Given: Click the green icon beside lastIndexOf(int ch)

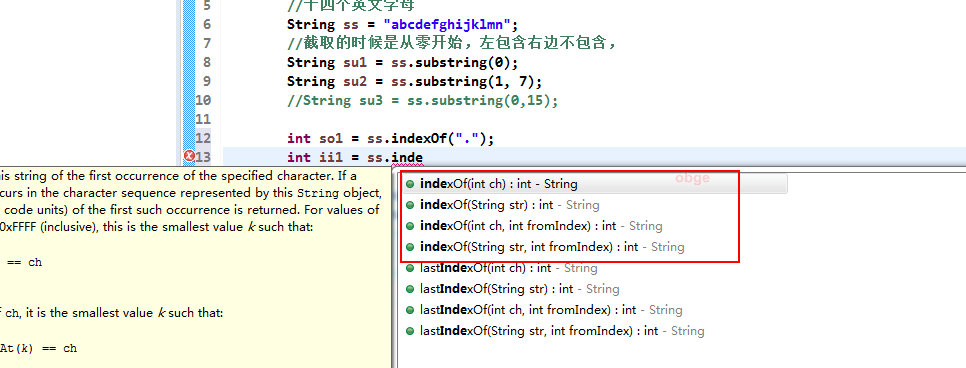Looking at the screenshot, I should (x=410, y=268).
